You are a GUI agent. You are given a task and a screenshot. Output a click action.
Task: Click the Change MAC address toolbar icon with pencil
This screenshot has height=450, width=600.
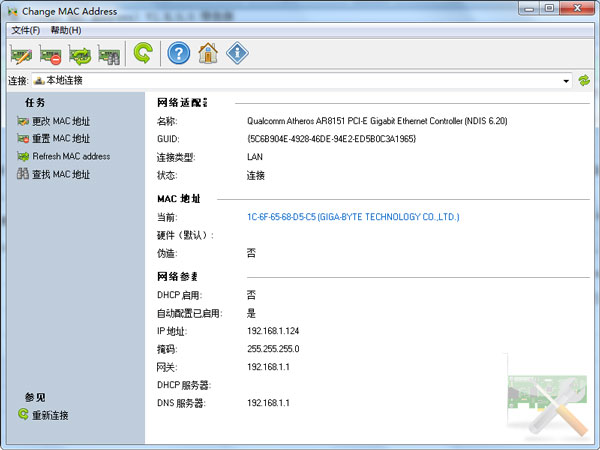tap(21, 55)
